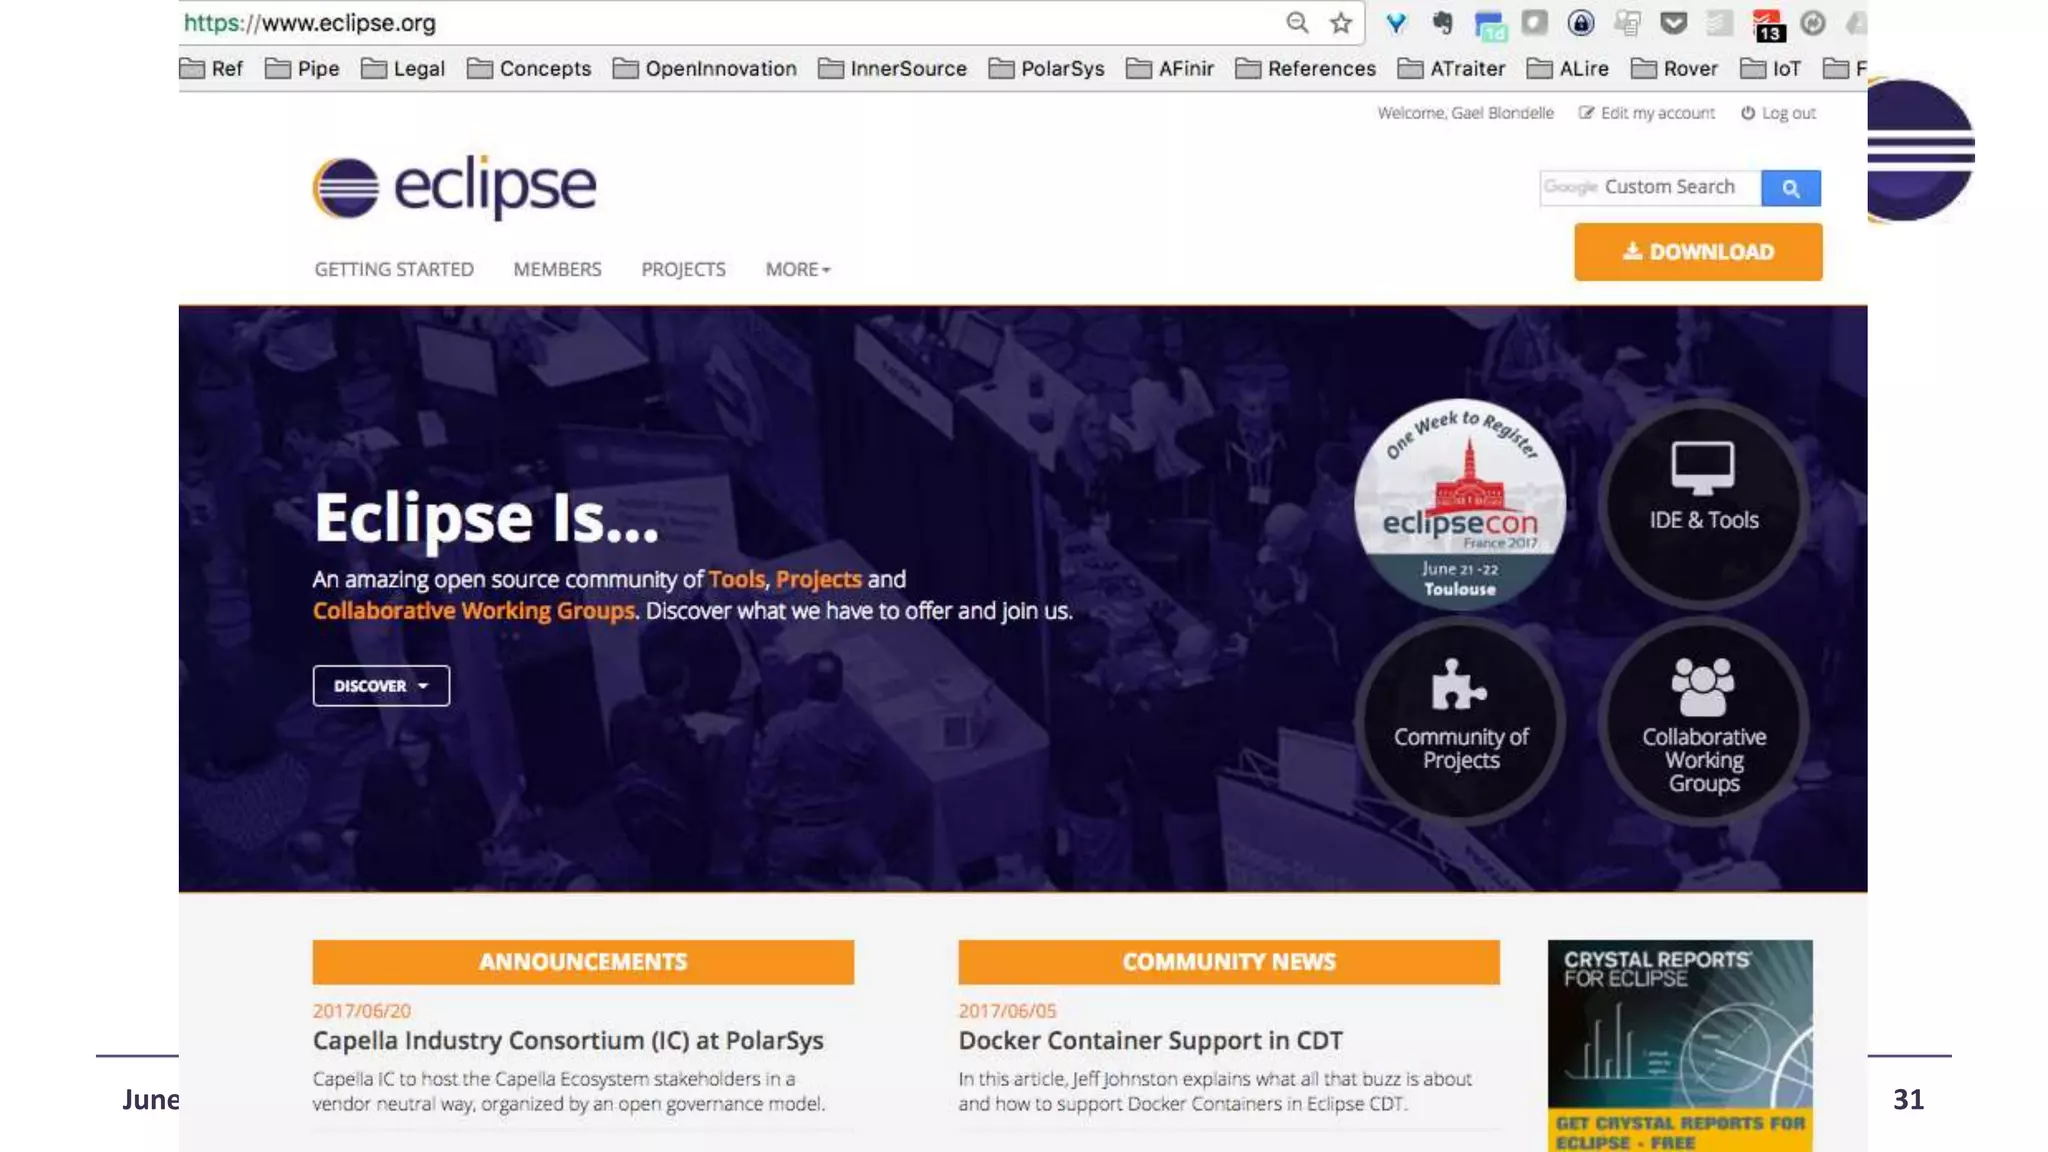The width and height of the screenshot is (2048, 1152).
Task: Open the Pocket extension icon
Action: click(1673, 23)
